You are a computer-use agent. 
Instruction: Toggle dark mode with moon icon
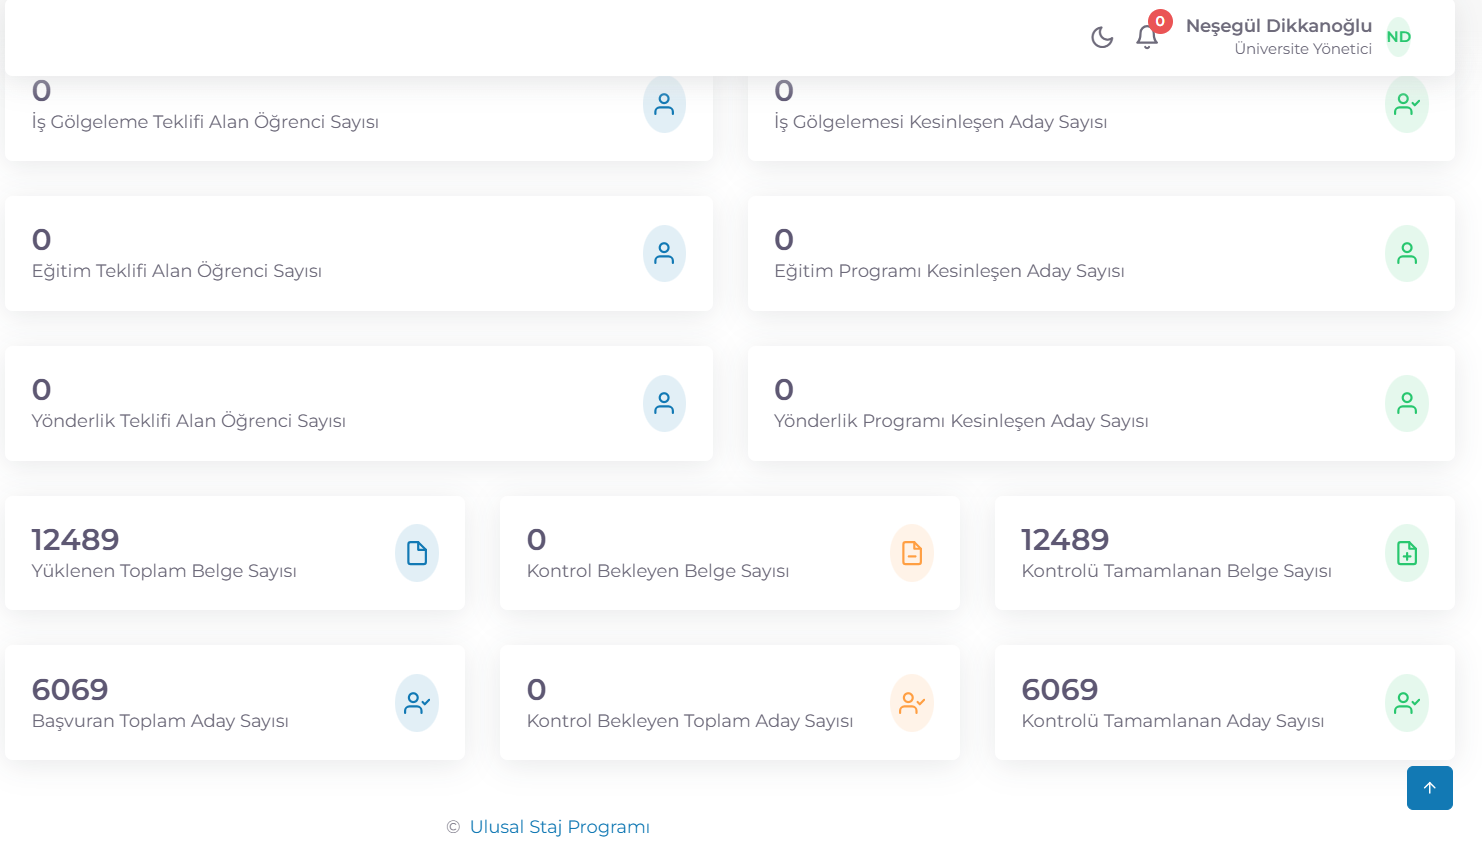(x=1102, y=37)
